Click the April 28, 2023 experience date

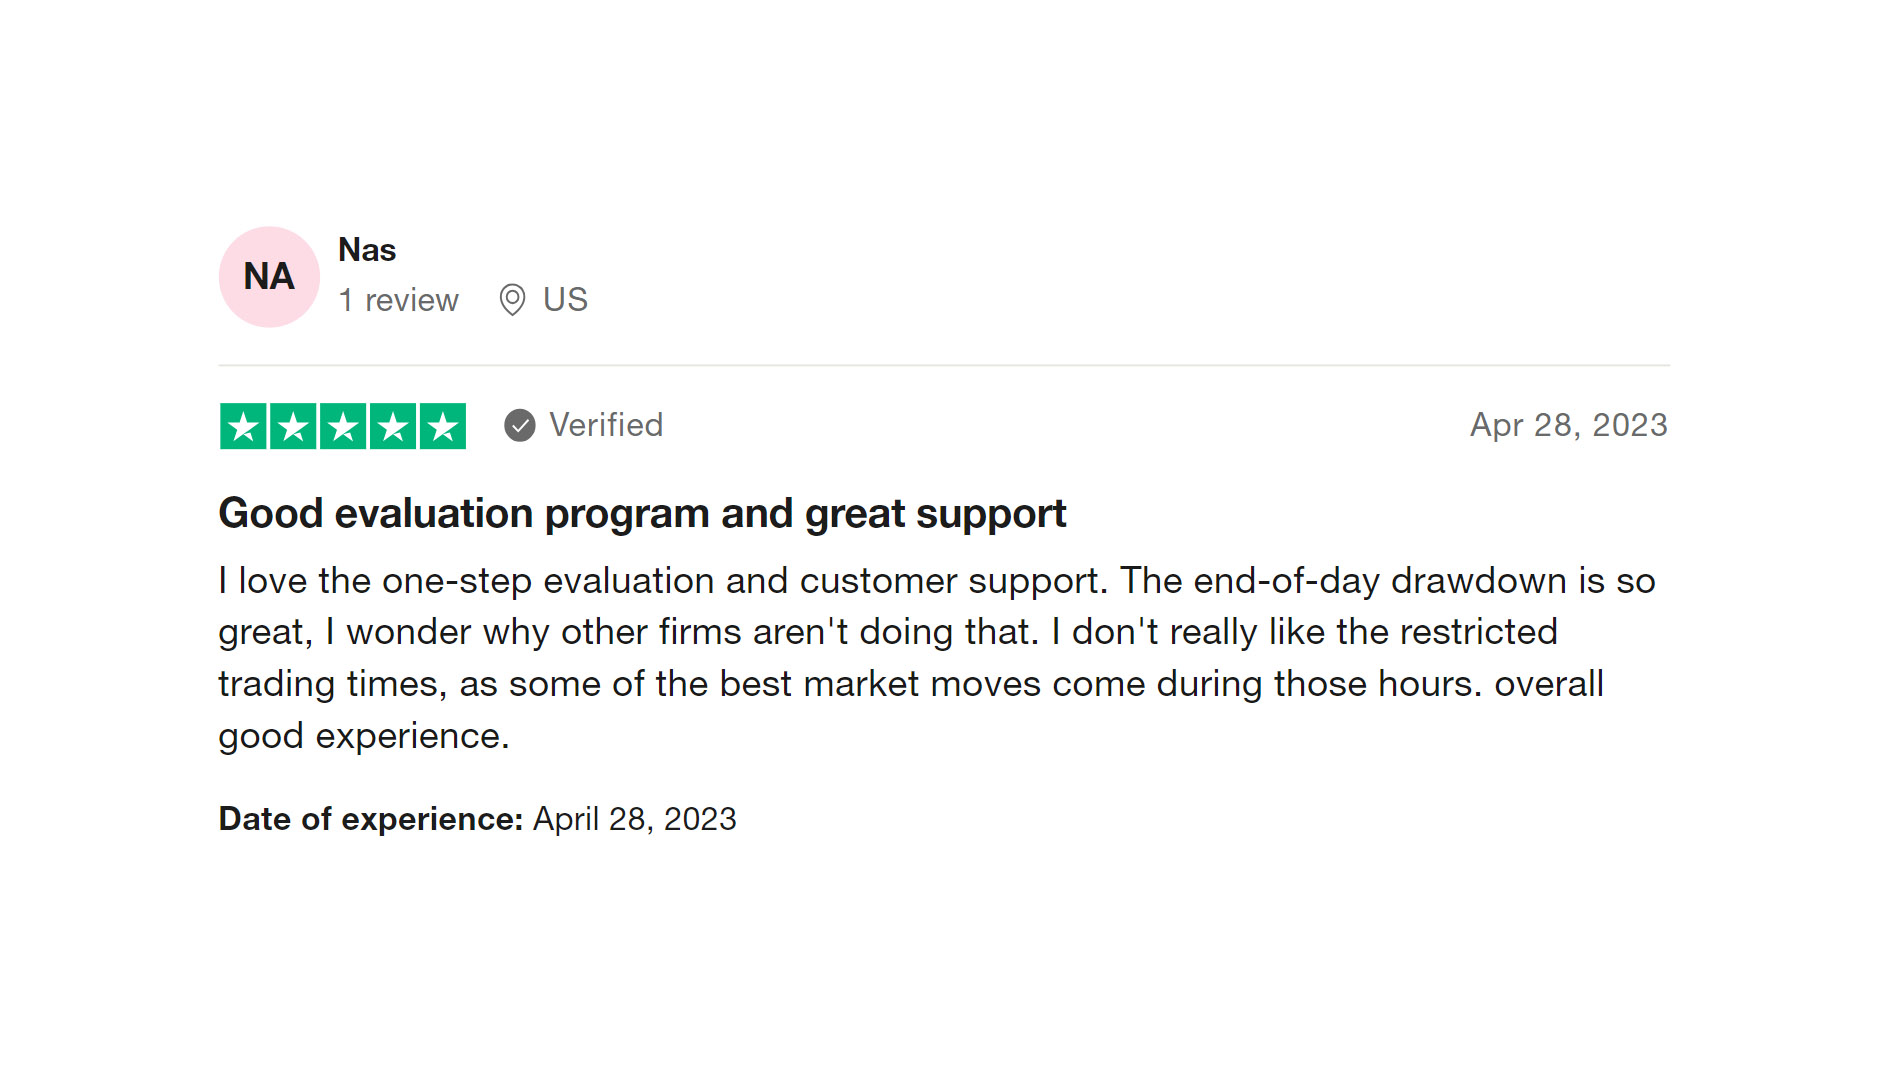(x=634, y=819)
